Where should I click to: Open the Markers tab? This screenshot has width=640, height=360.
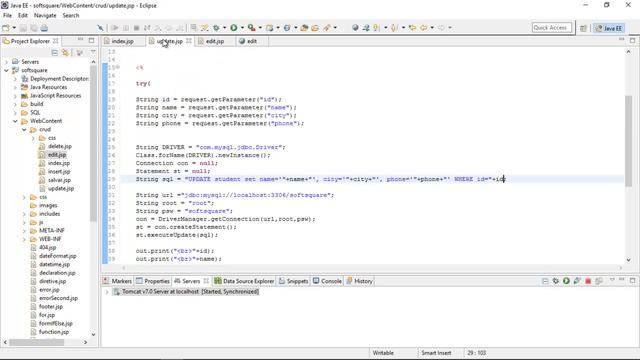118,281
